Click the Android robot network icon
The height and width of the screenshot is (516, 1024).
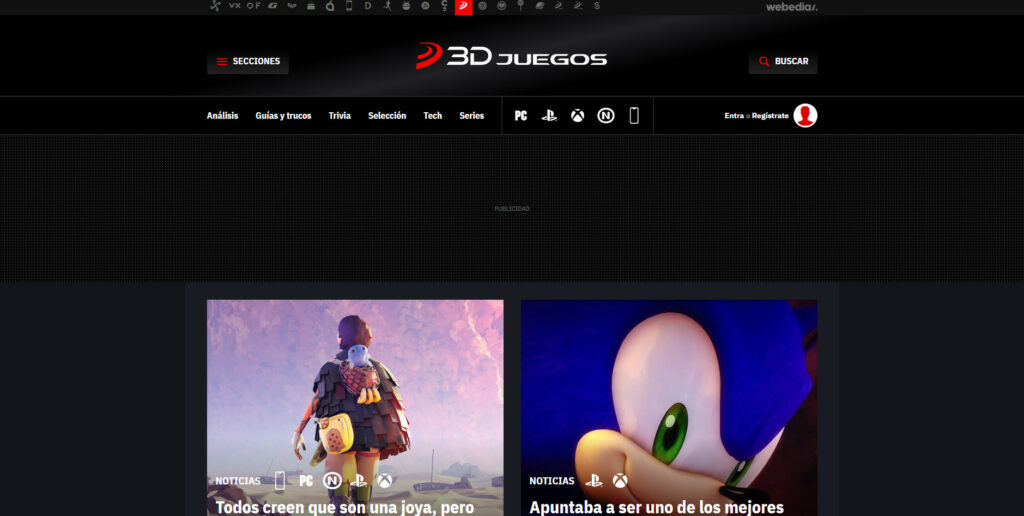[x=406, y=6]
